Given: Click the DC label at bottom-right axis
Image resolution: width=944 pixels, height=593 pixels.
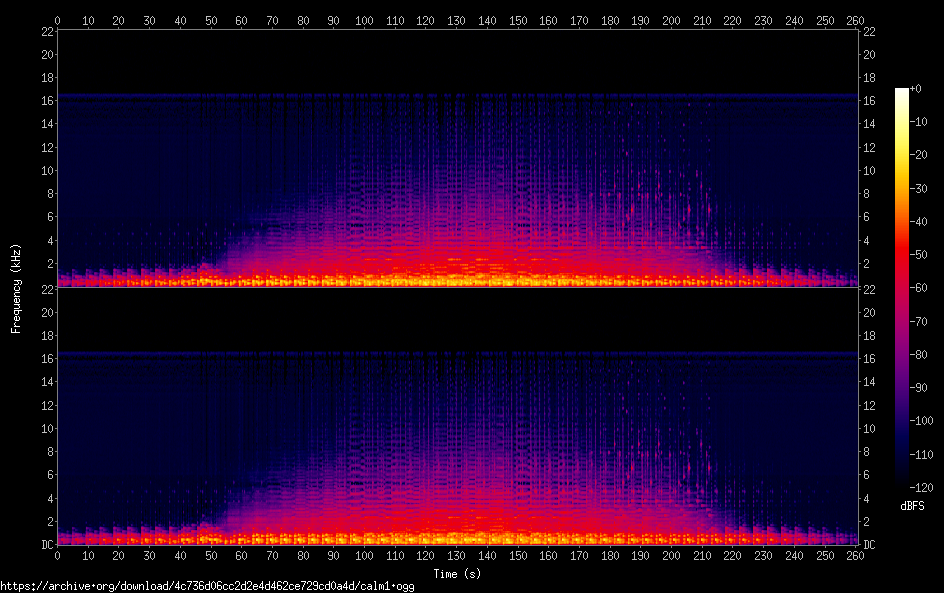Looking at the screenshot, I should coord(869,544).
